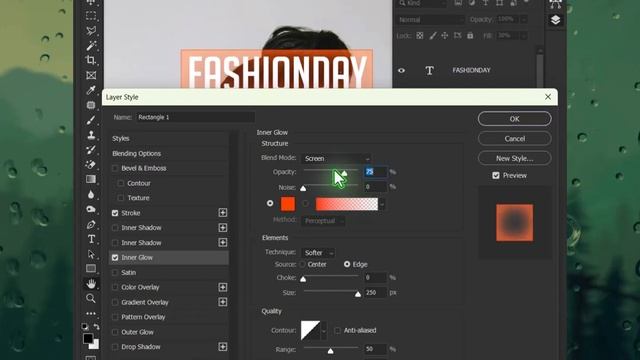
Task: Select the Edge source radio button
Action: tap(347, 264)
